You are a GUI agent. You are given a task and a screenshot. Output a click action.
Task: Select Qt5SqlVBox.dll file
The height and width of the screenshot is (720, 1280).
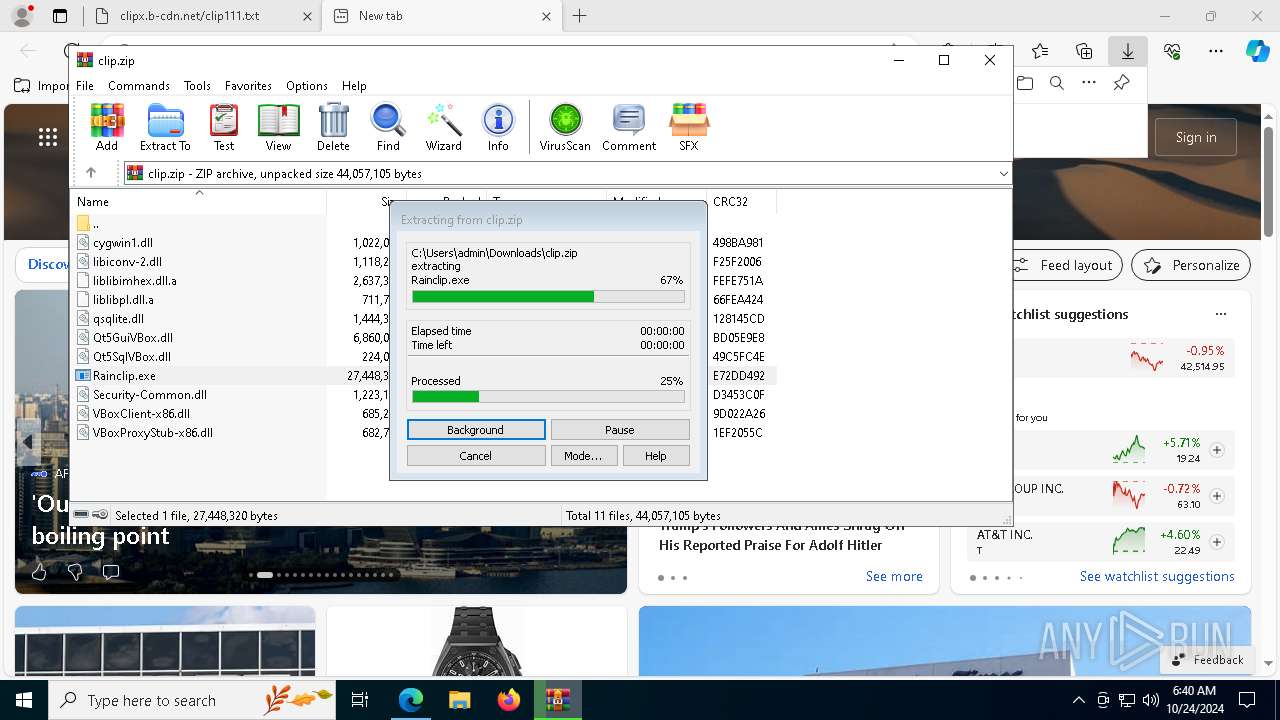point(131,357)
